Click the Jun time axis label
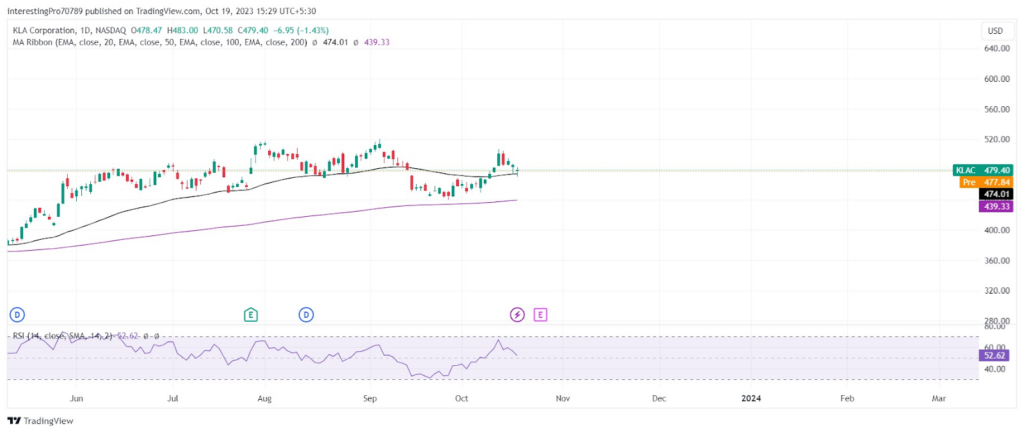The image size is (1024, 433). (76, 398)
